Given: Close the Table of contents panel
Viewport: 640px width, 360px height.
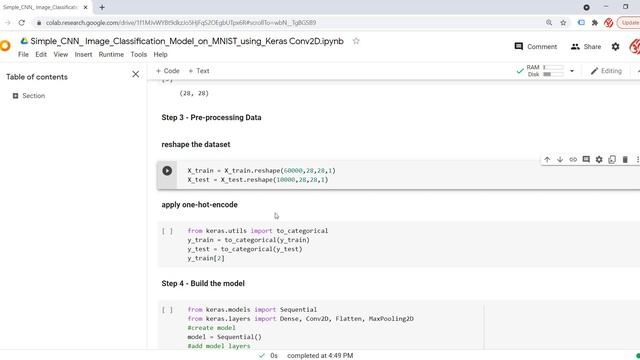Looking at the screenshot, I should pos(136,74).
